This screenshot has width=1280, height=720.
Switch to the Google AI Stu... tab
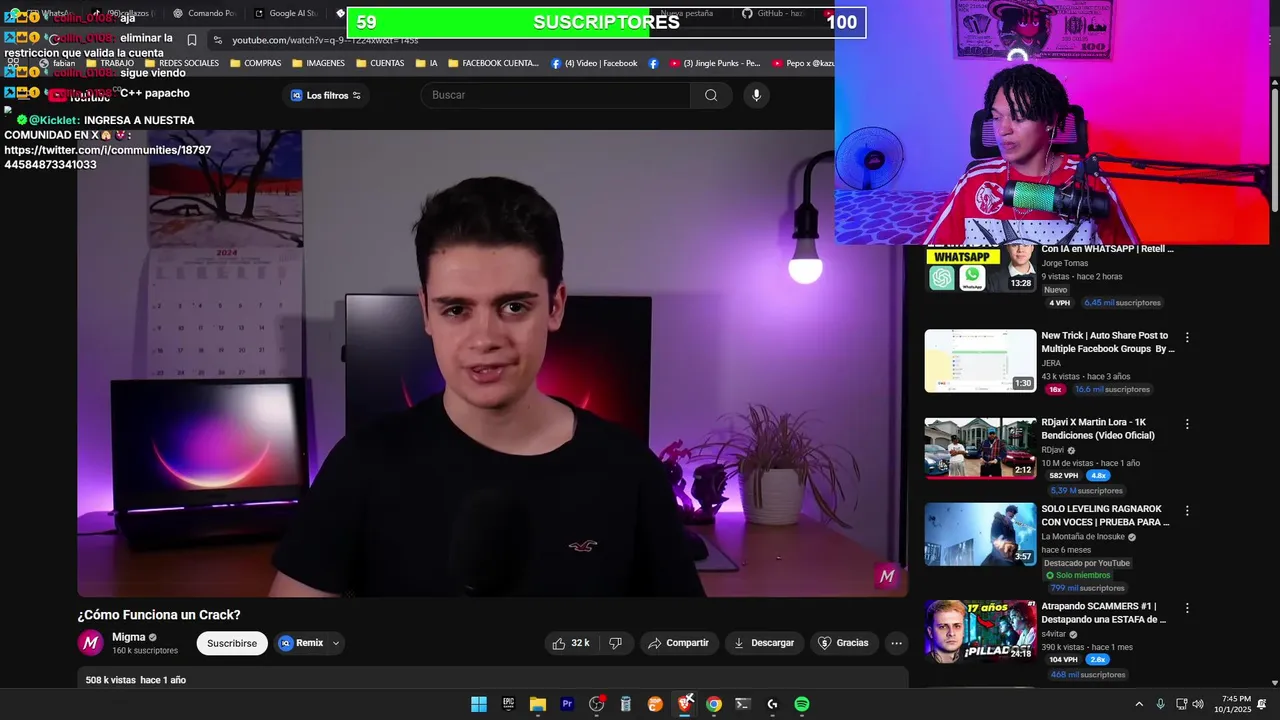(285, 13)
